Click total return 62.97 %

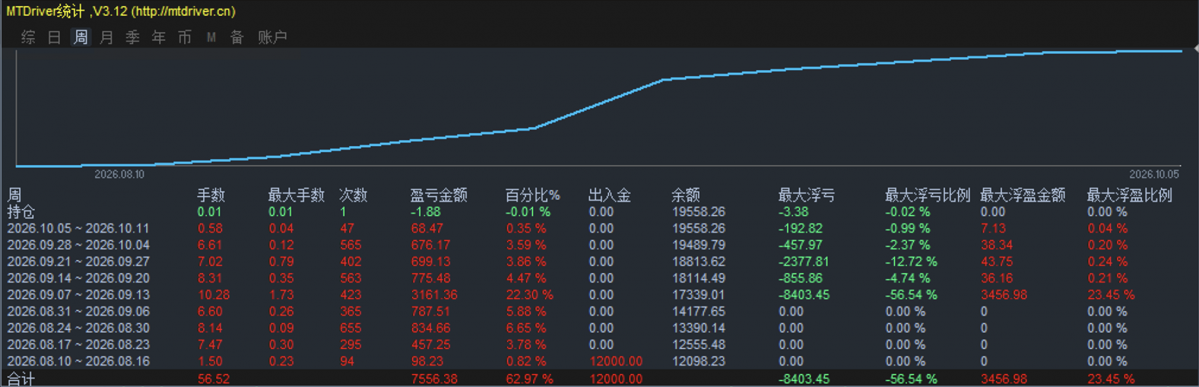point(528,379)
